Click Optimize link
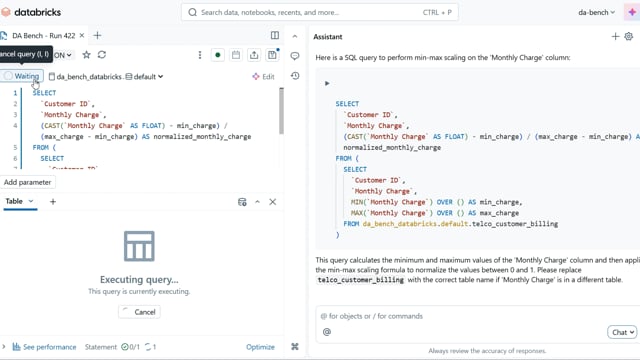The width and height of the screenshot is (640, 360). tap(260, 347)
